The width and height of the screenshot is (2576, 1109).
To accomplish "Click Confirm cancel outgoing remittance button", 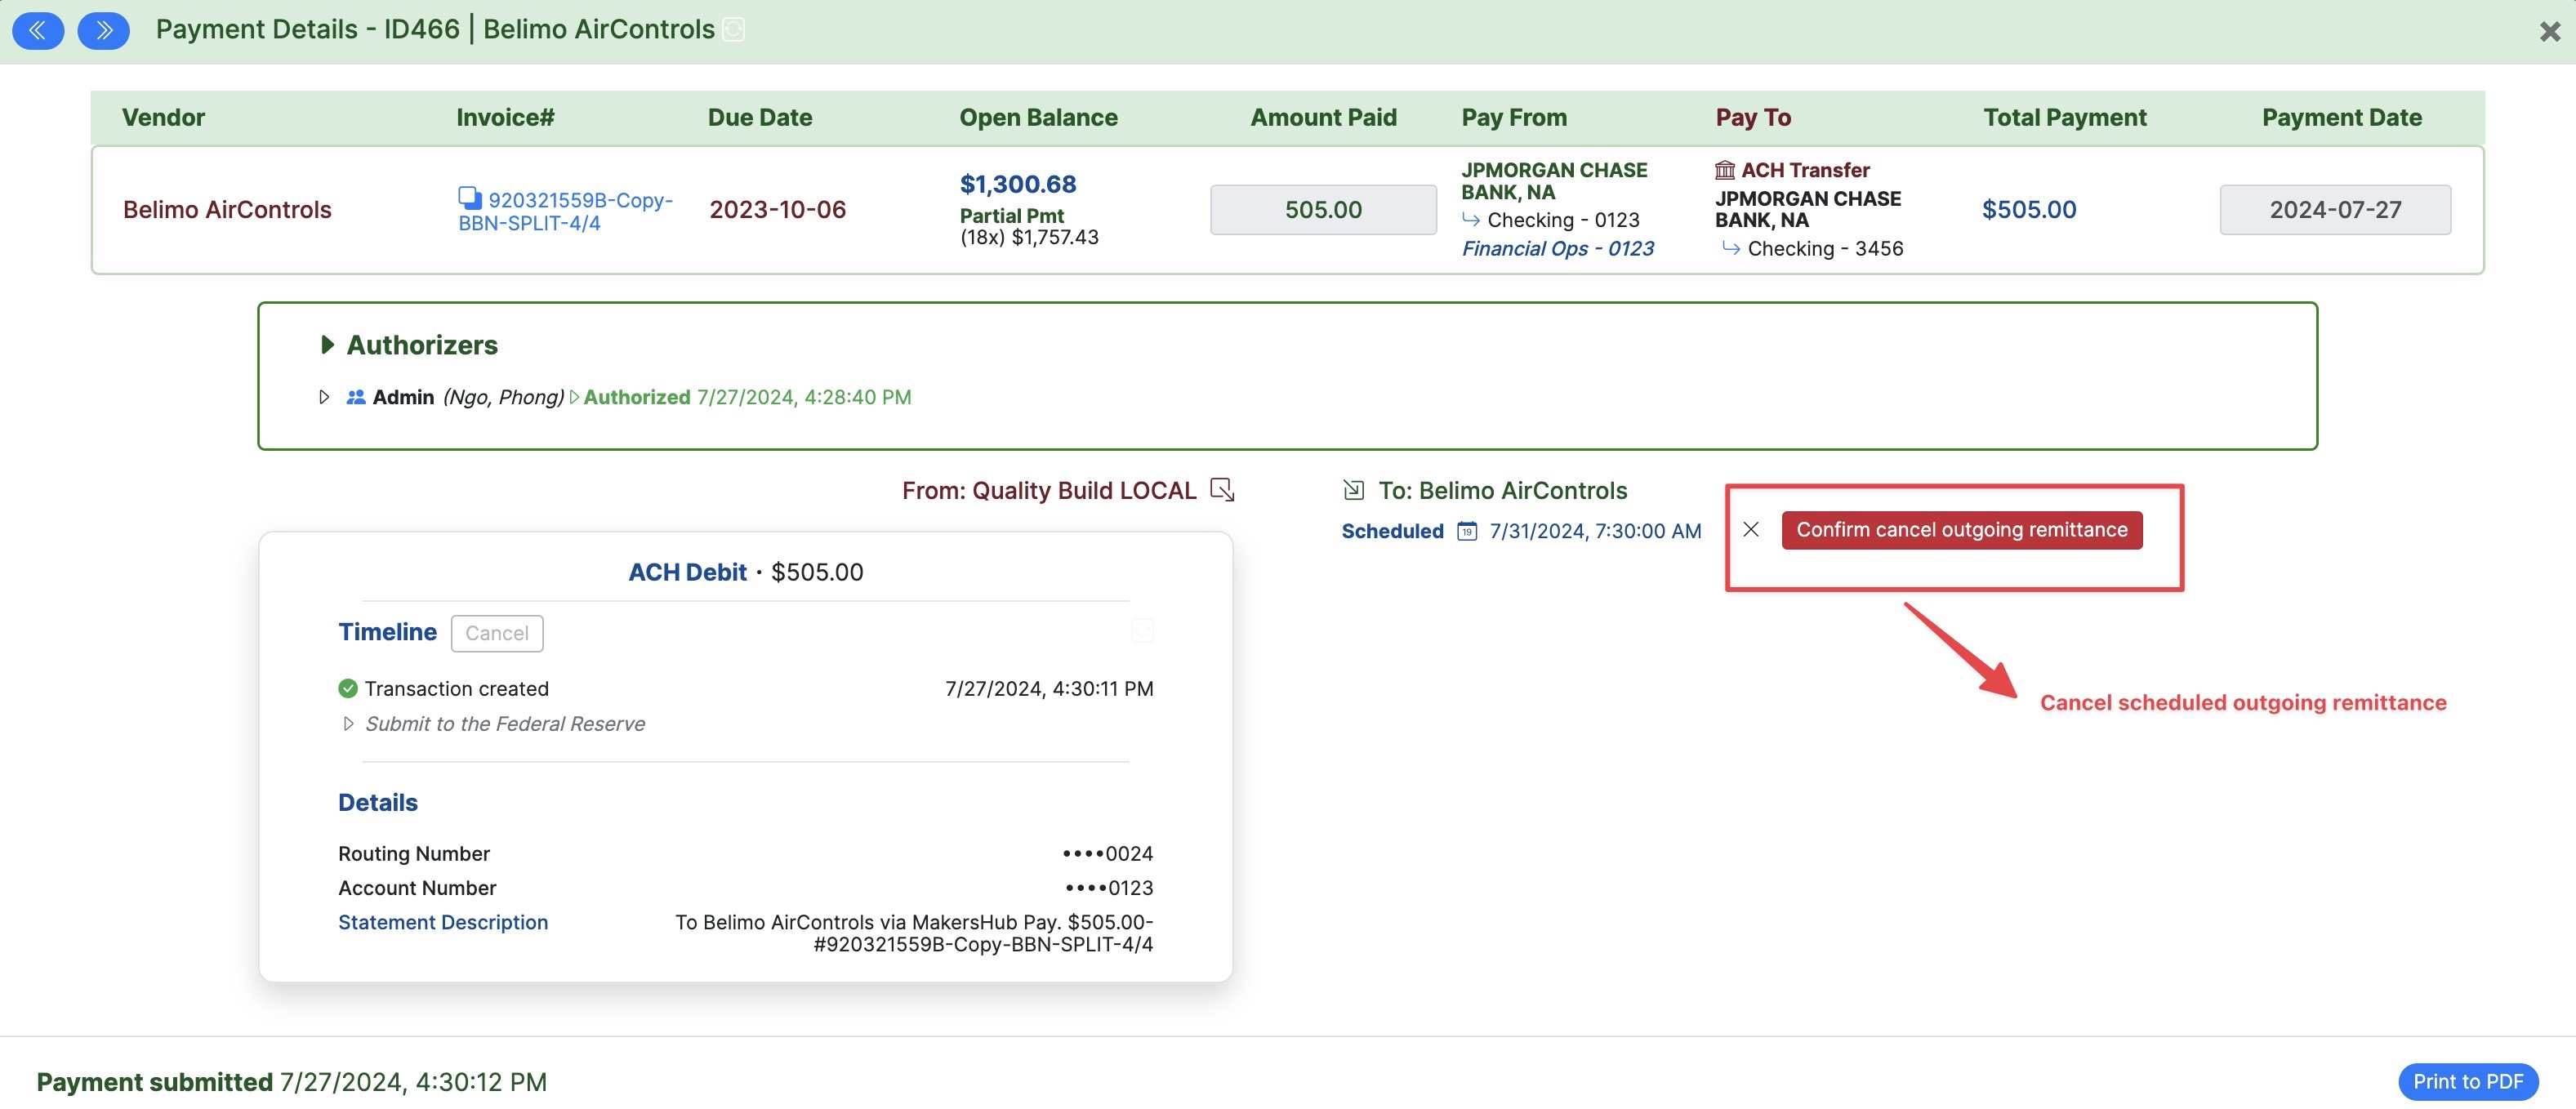I will point(1961,530).
